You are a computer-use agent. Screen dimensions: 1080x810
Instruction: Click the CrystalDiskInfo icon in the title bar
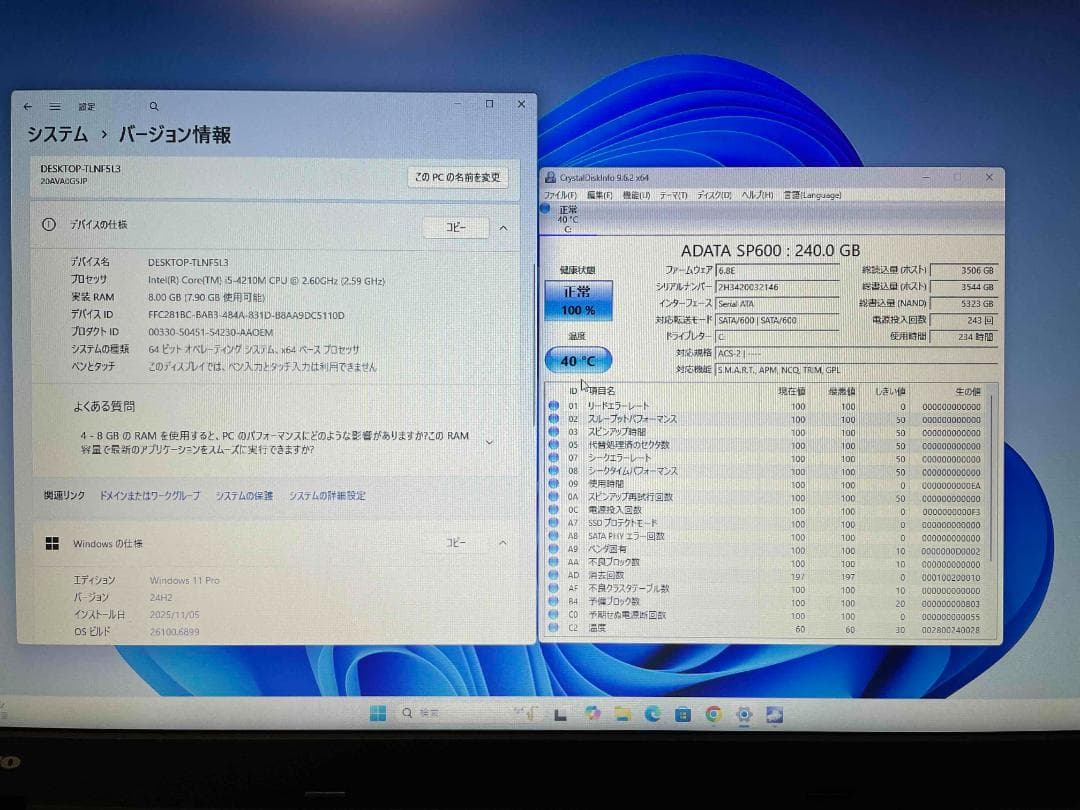pos(550,176)
